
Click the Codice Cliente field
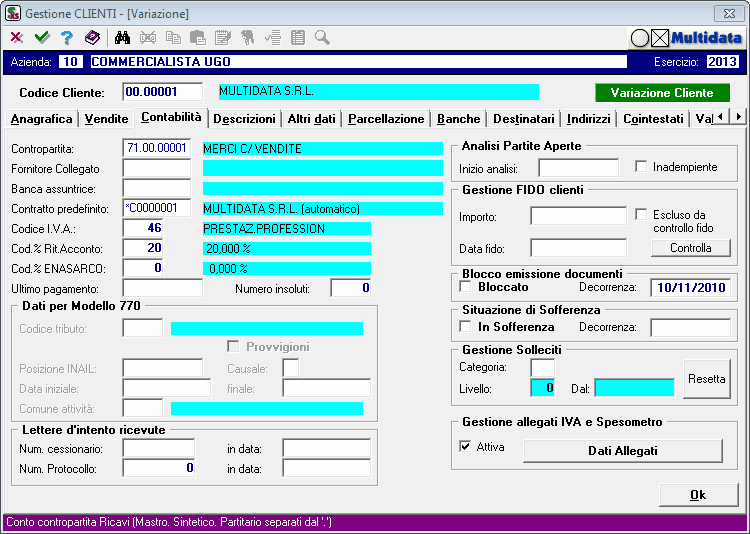(163, 92)
